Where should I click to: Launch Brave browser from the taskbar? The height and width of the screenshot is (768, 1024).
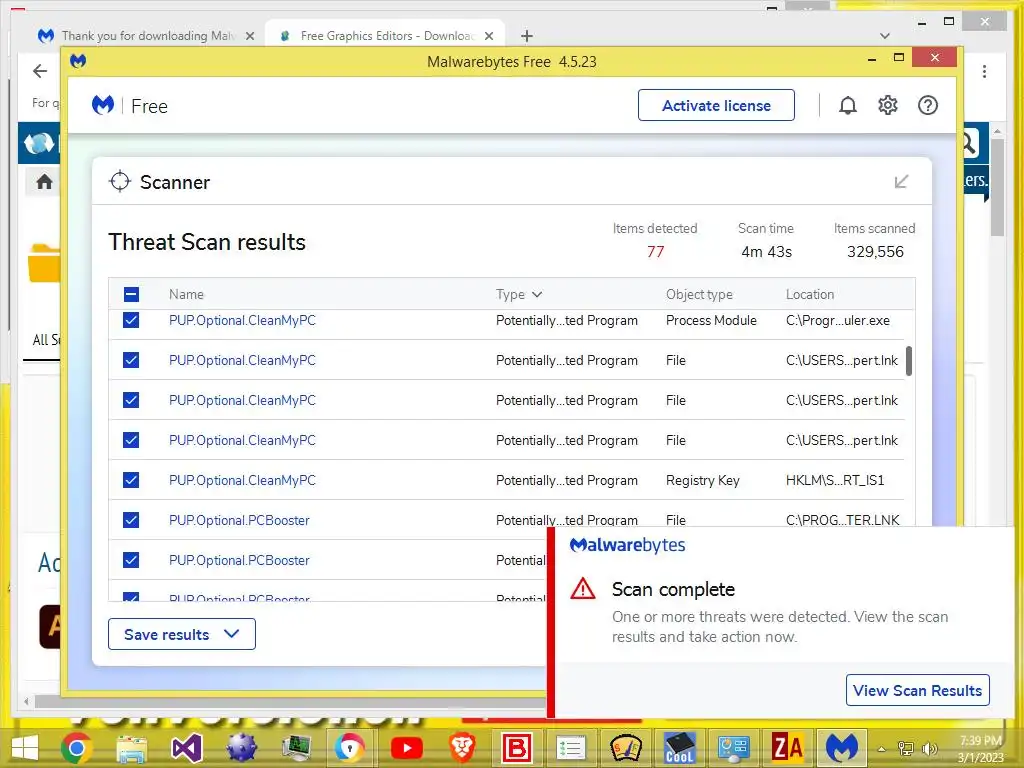coord(462,748)
